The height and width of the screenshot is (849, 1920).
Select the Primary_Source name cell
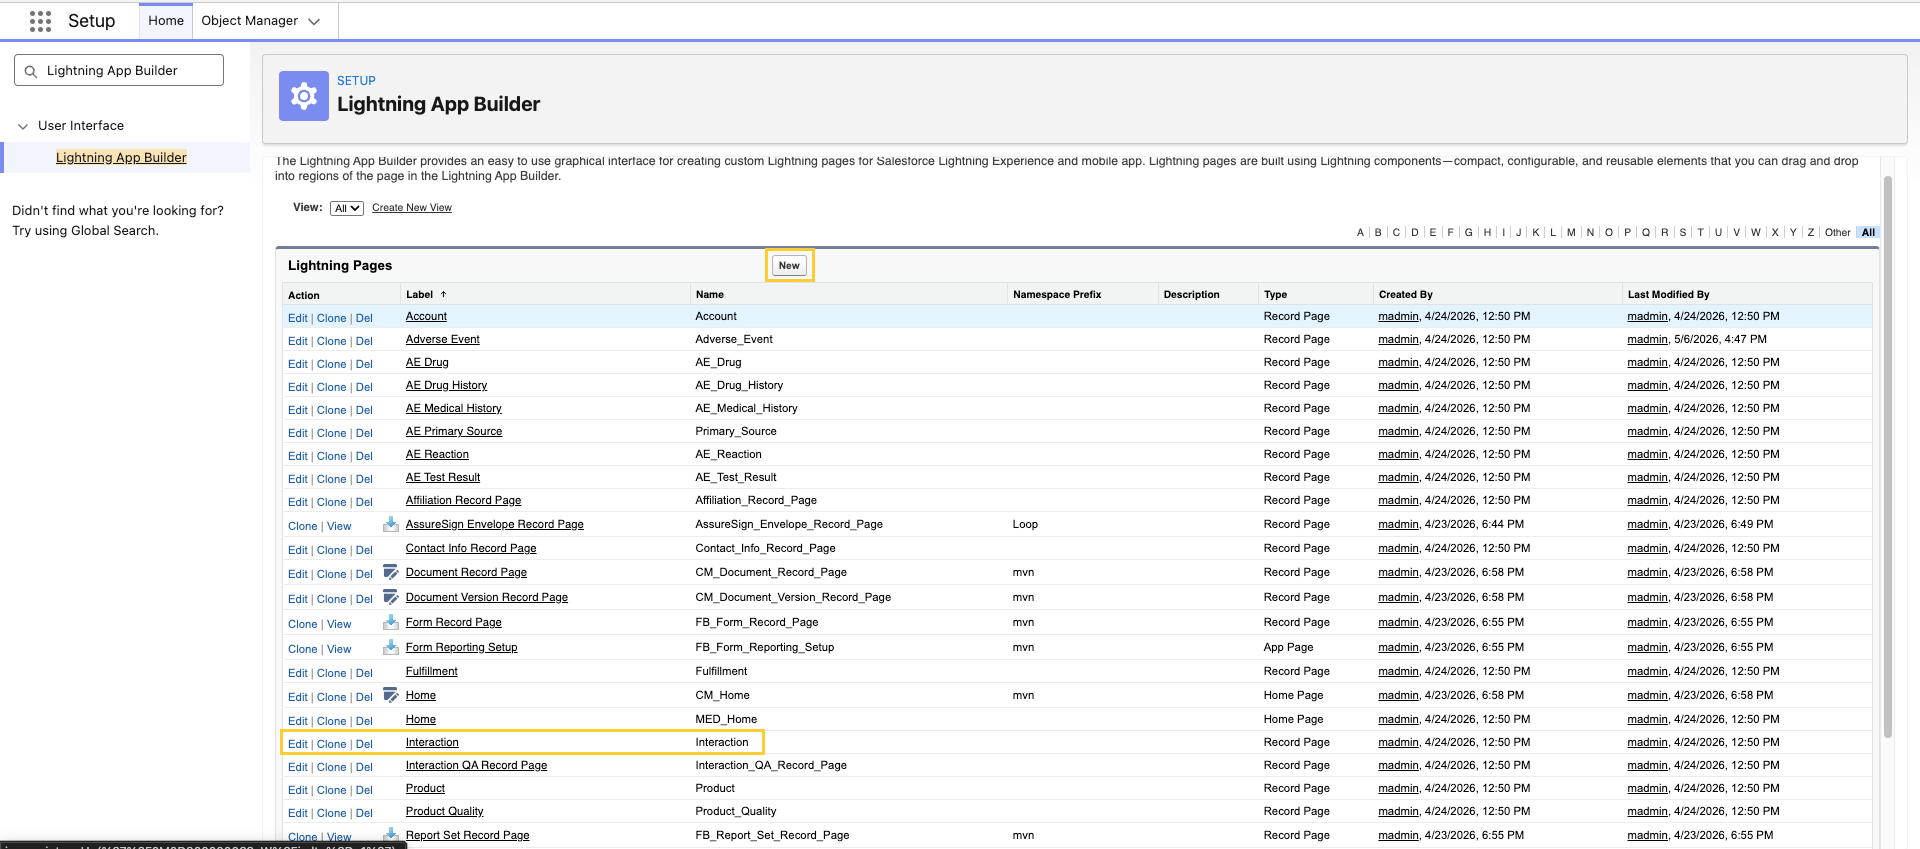click(x=736, y=431)
